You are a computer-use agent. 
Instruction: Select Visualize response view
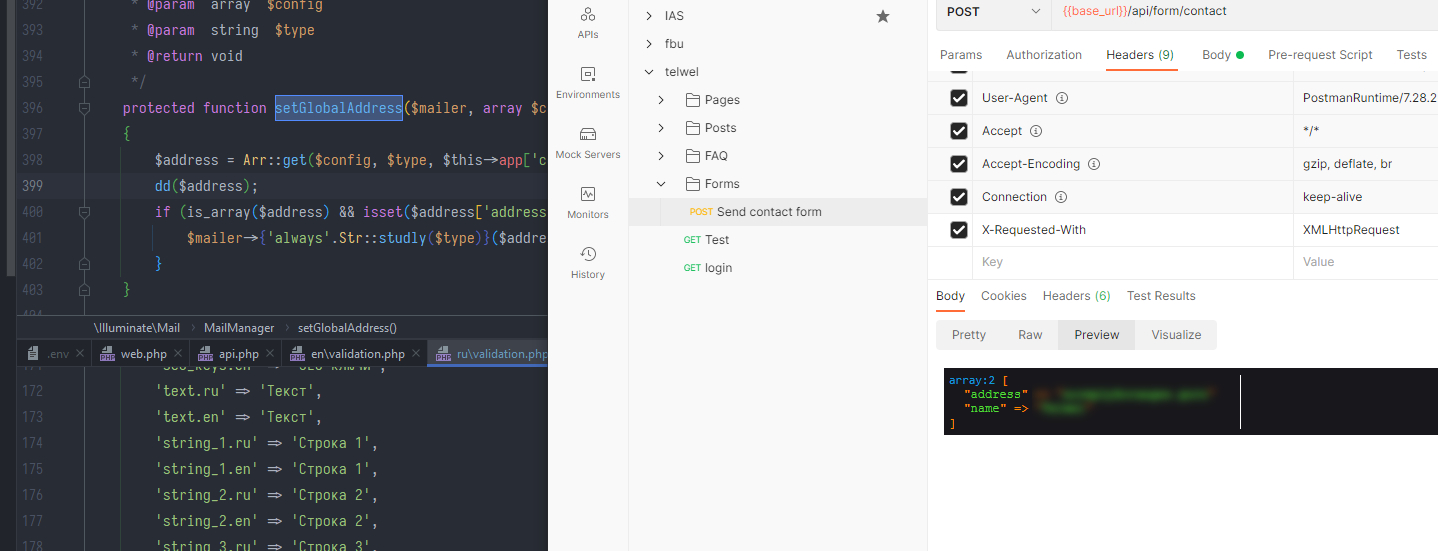tap(1176, 335)
